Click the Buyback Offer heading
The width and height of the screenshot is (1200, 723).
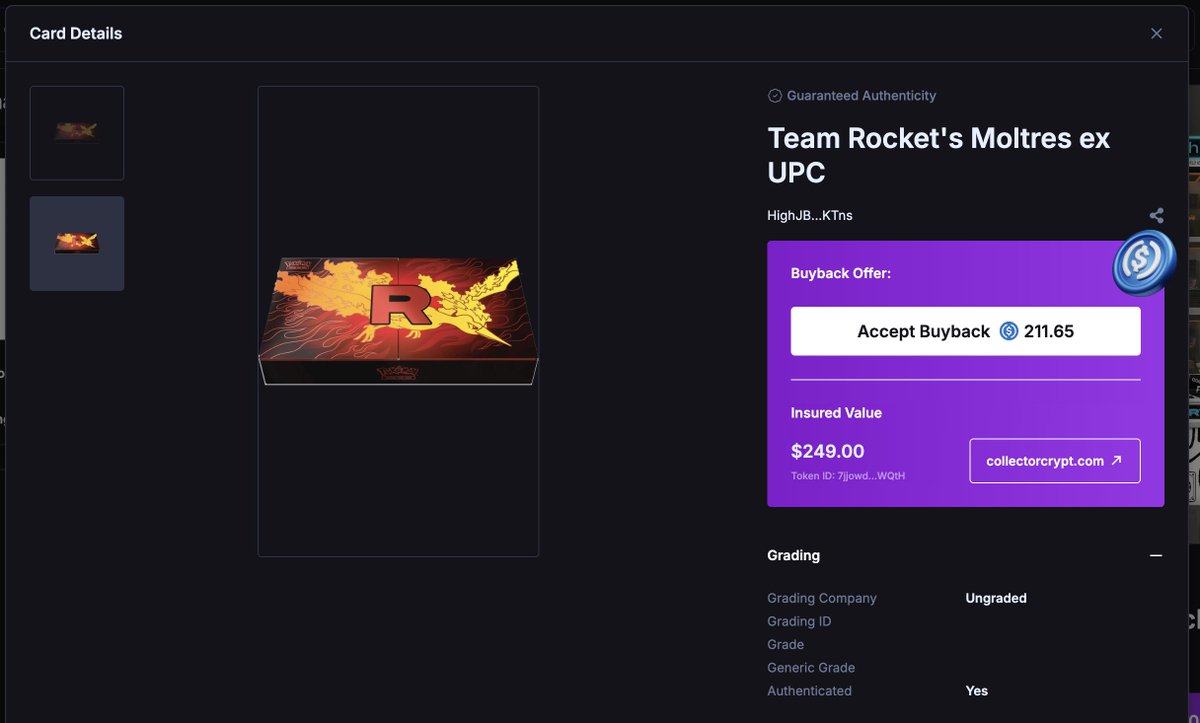pyautogui.click(x=841, y=273)
